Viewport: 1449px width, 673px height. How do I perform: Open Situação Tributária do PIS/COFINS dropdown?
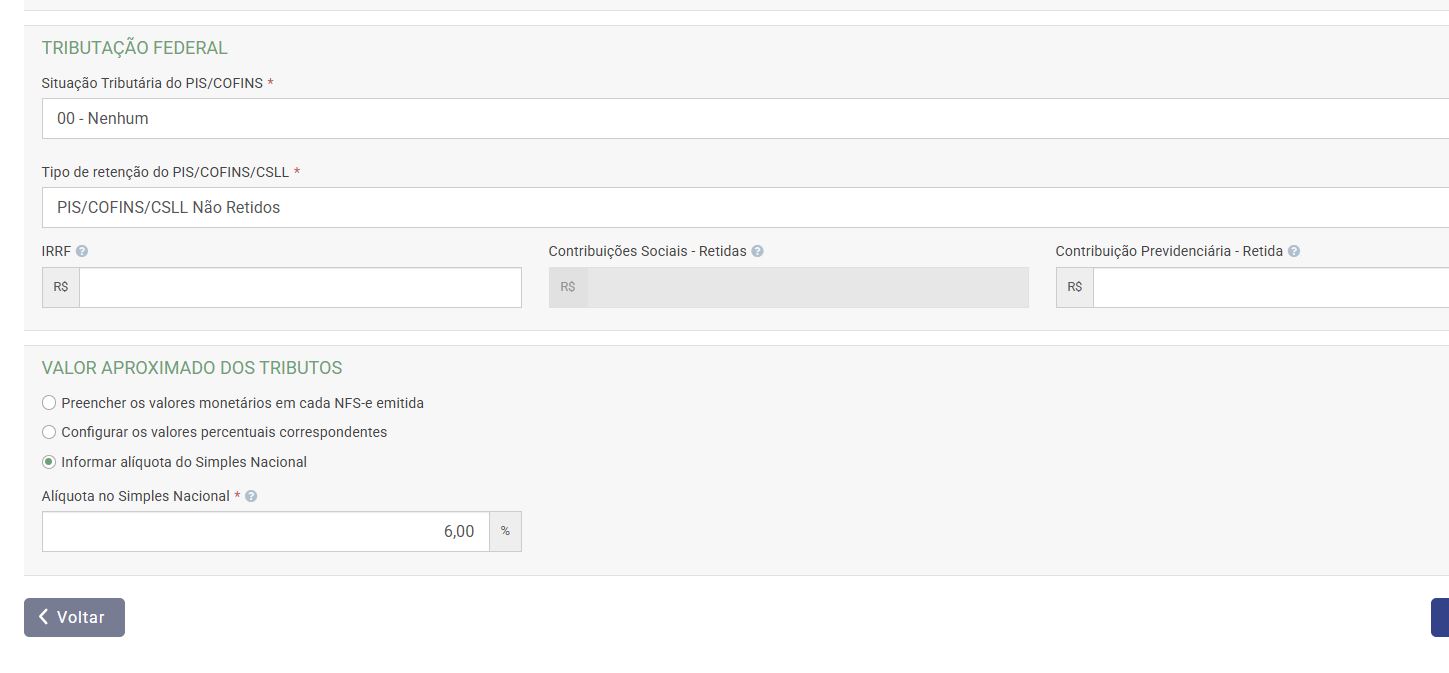(x=745, y=118)
